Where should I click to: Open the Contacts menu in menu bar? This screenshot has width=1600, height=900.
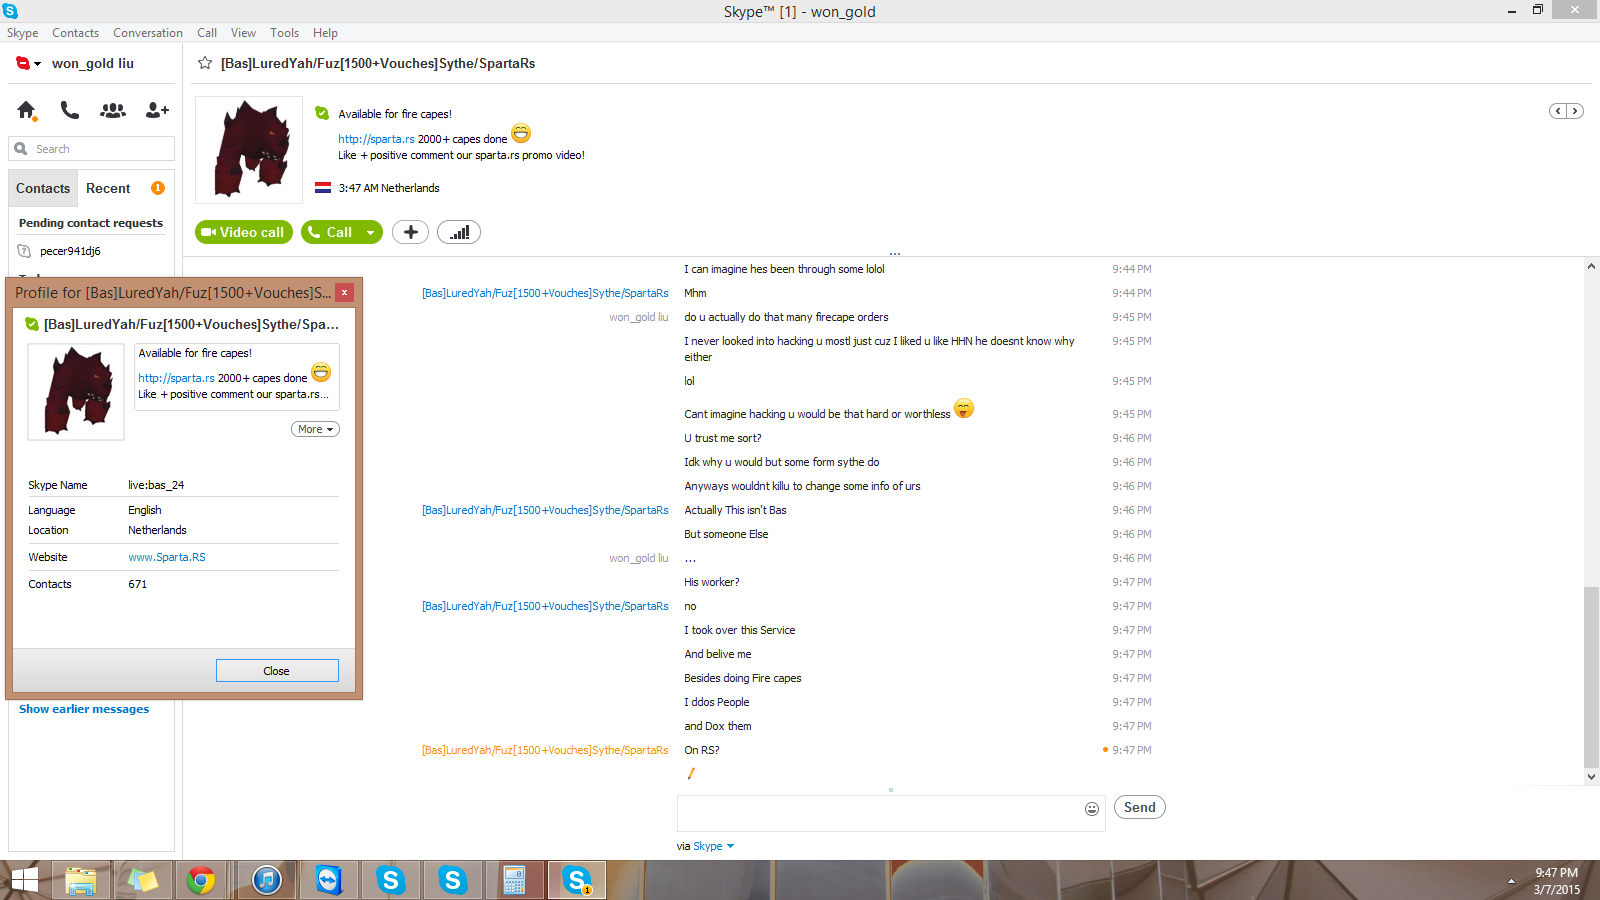coord(75,33)
